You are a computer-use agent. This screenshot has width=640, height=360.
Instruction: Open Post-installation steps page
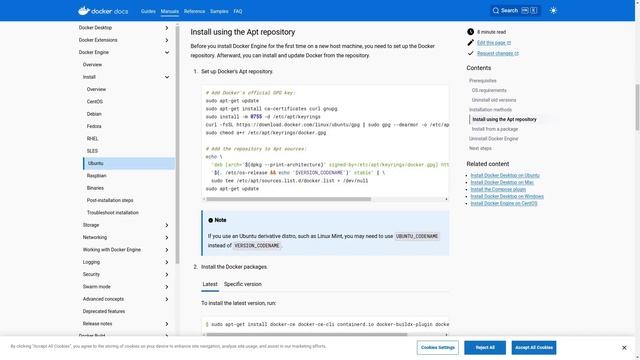click(110, 200)
